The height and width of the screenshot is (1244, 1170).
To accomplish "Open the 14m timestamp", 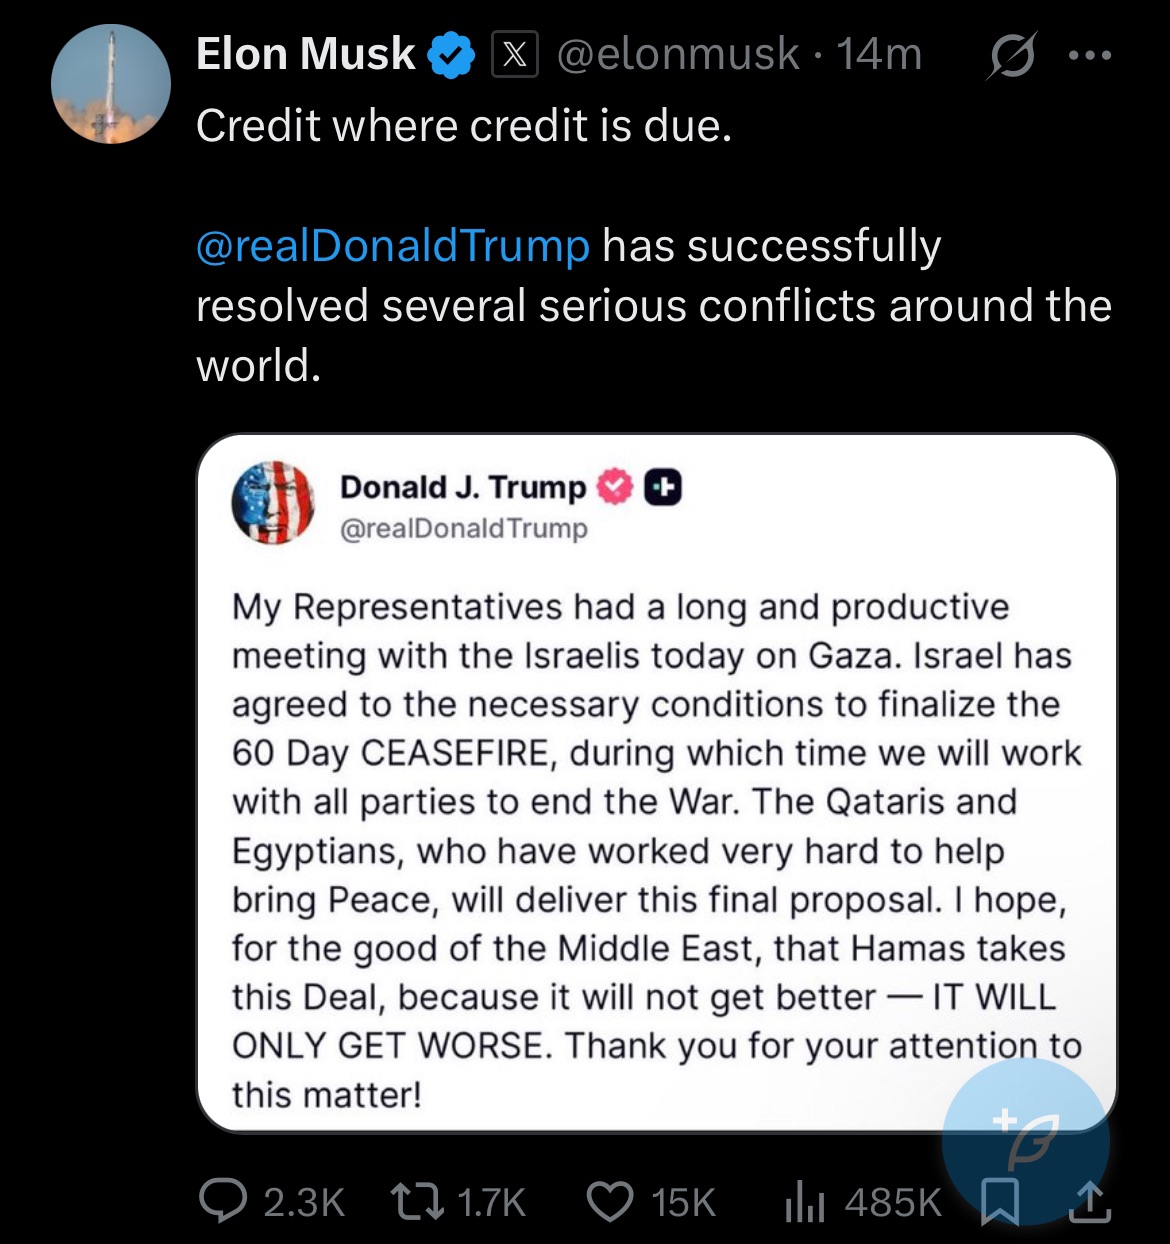I will [879, 55].
